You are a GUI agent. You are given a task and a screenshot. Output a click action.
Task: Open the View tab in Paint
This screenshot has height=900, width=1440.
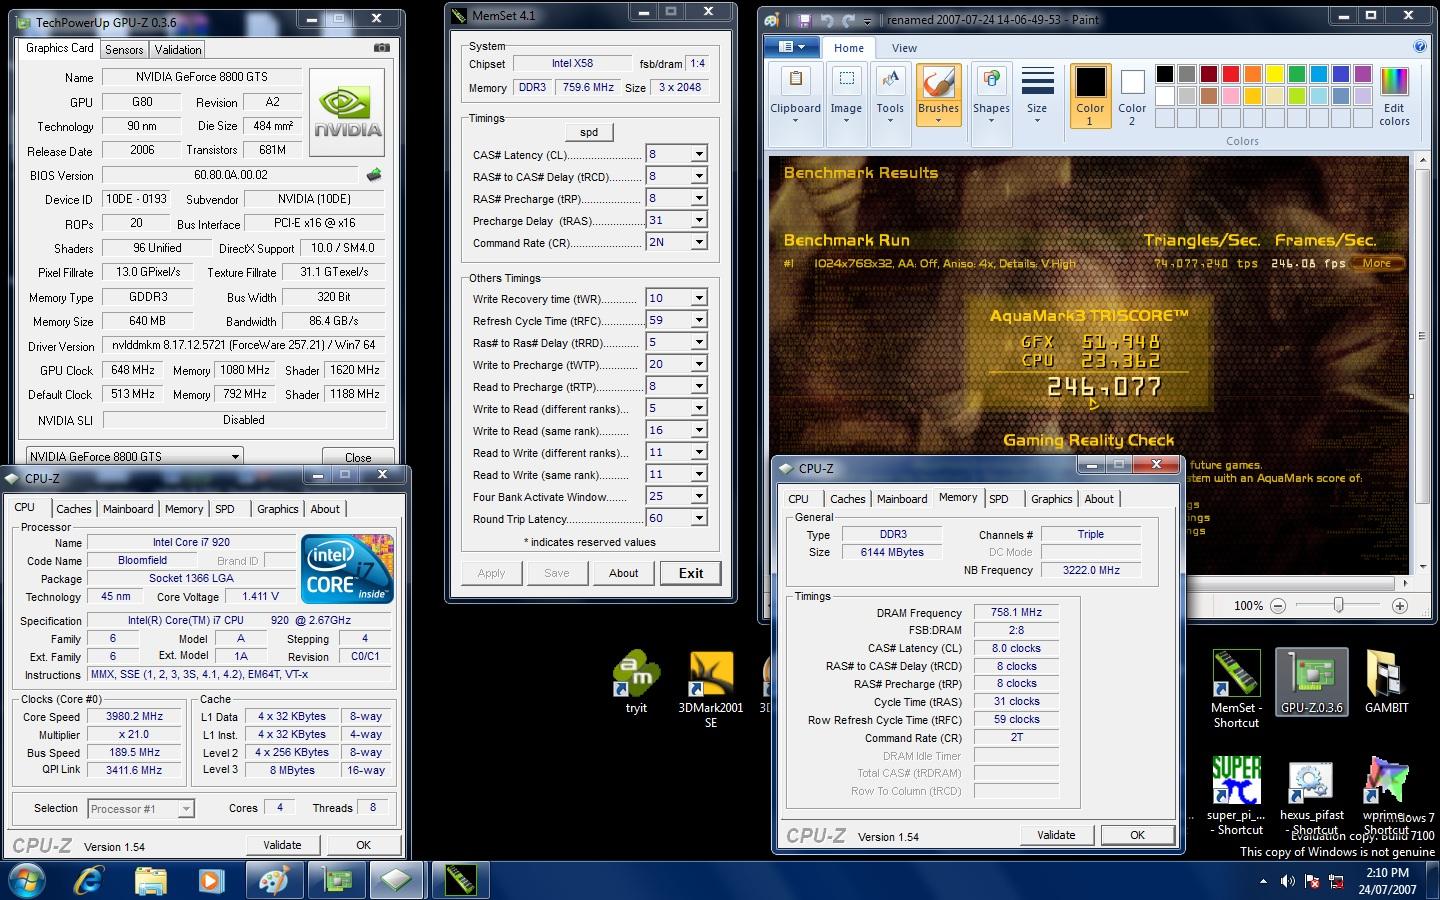(x=904, y=48)
